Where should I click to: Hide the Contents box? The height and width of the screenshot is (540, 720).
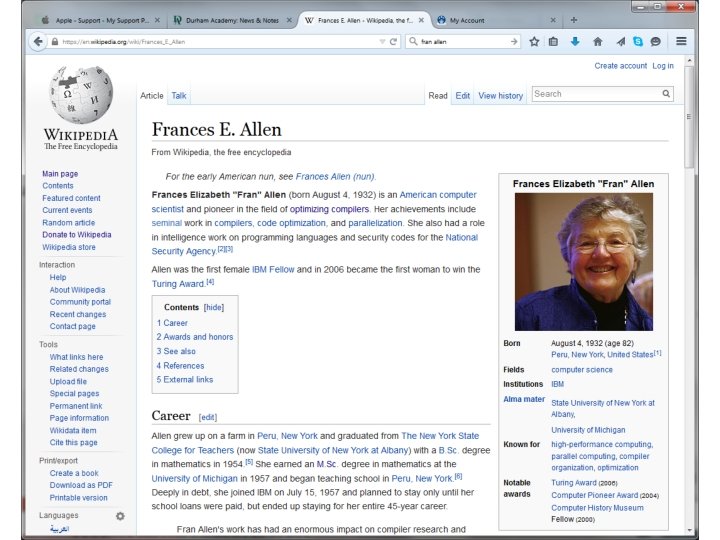(x=214, y=307)
